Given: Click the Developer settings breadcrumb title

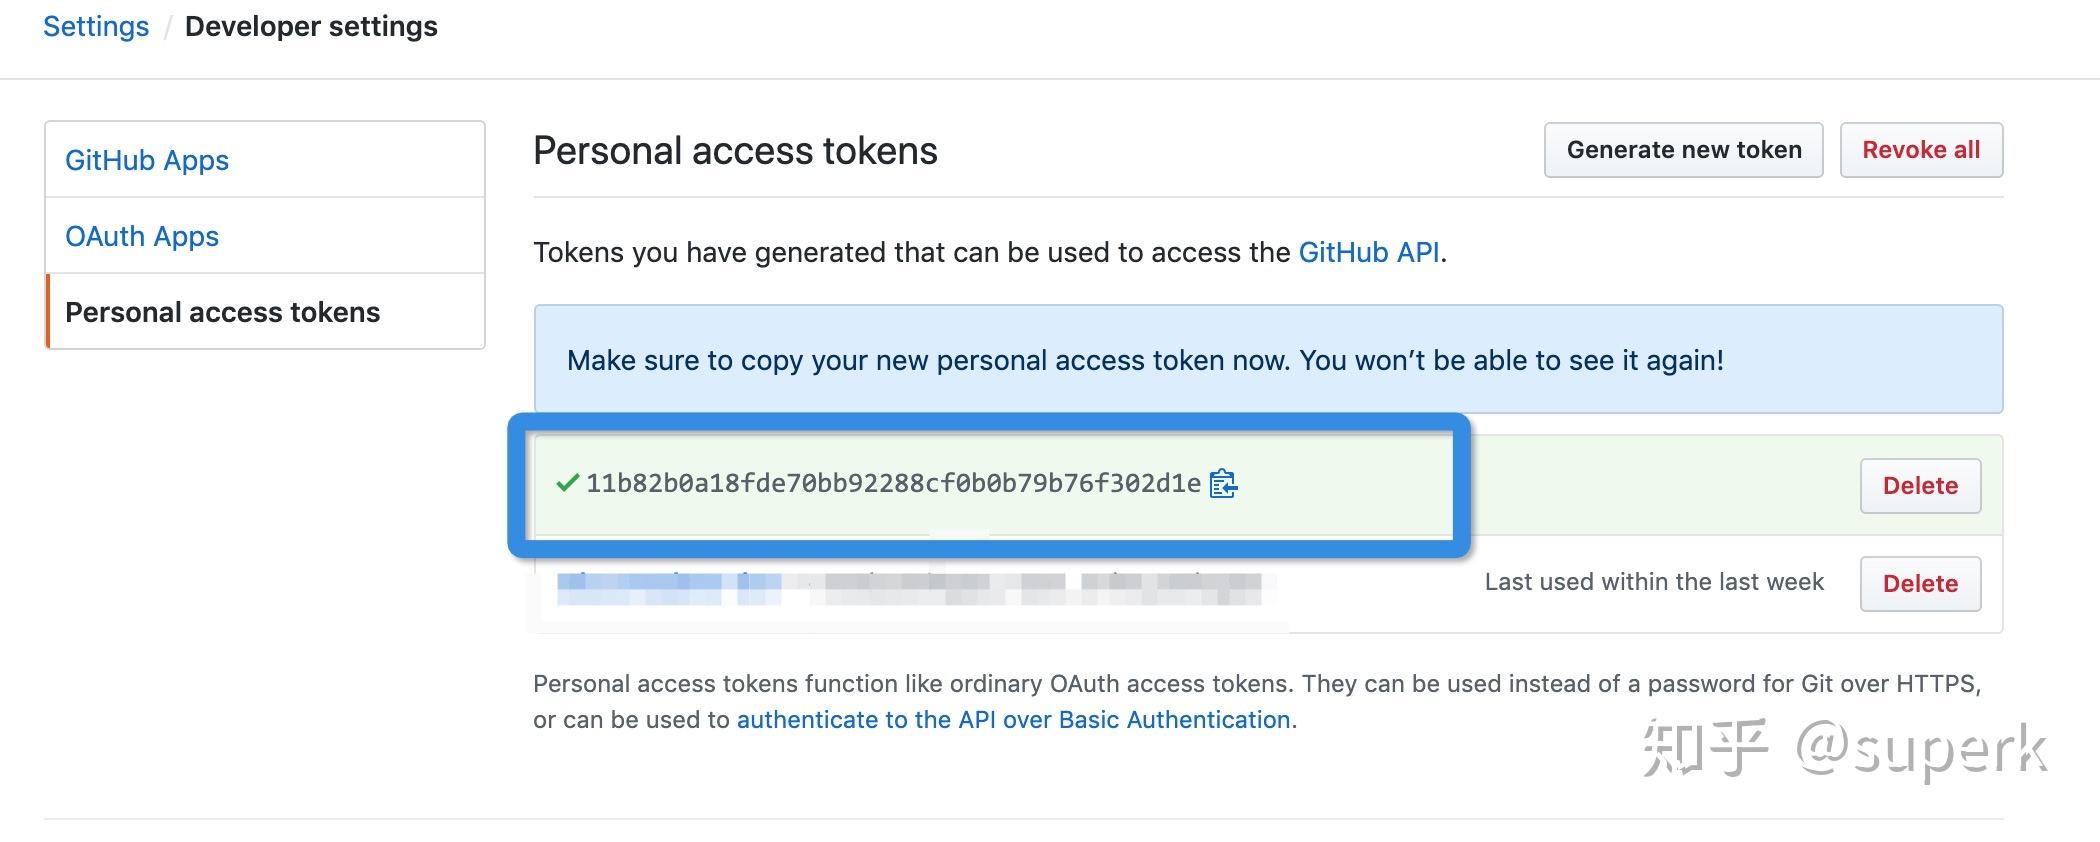Looking at the screenshot, I should [311, 26].
